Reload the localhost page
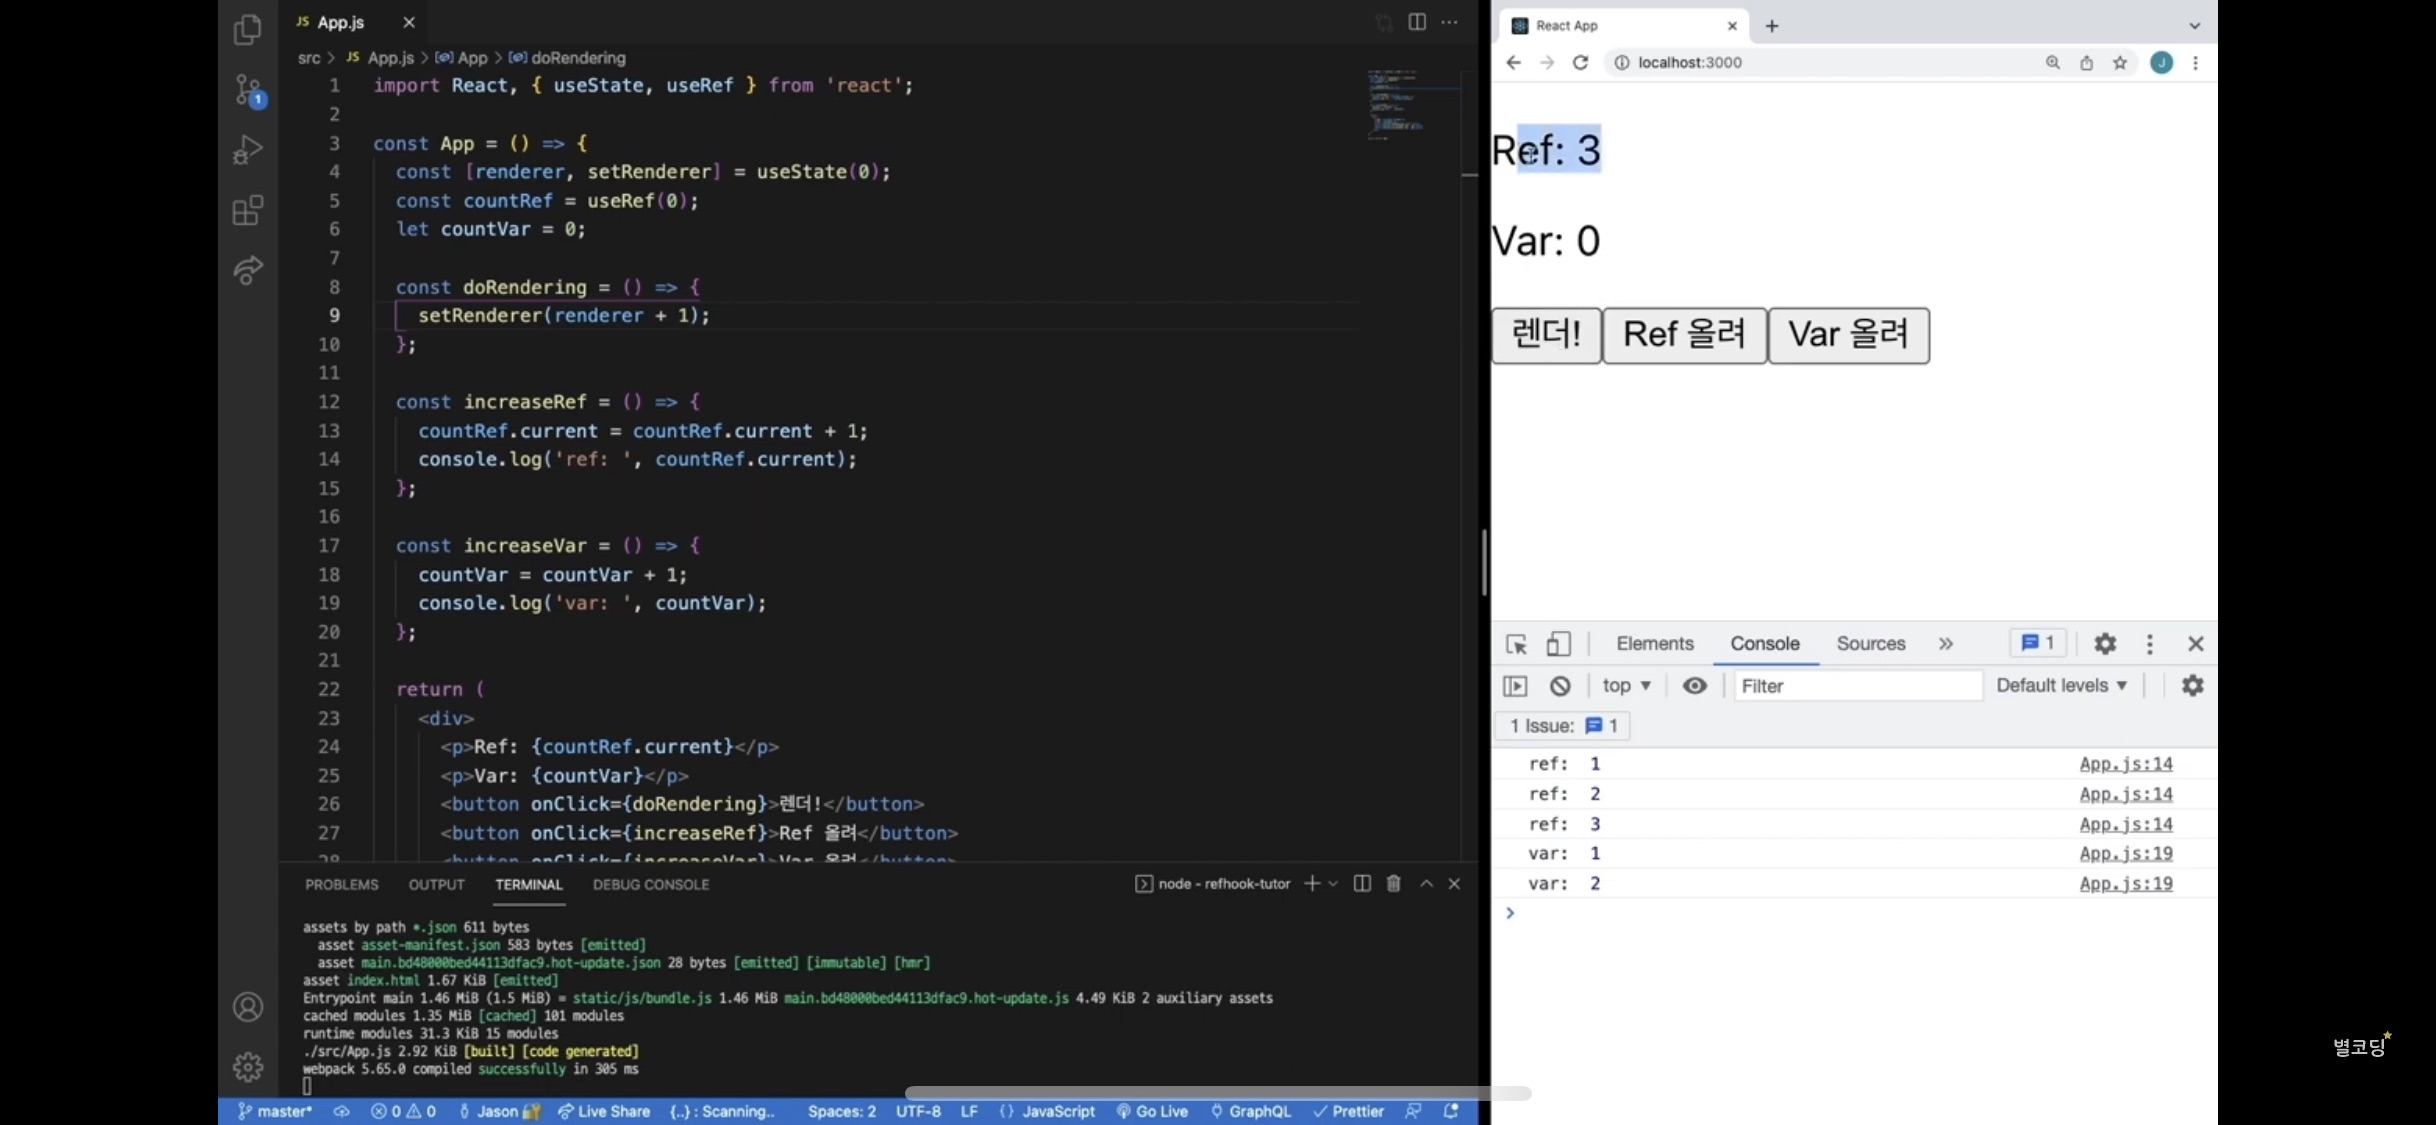 pyautogui.click(x=1580, y=62)
